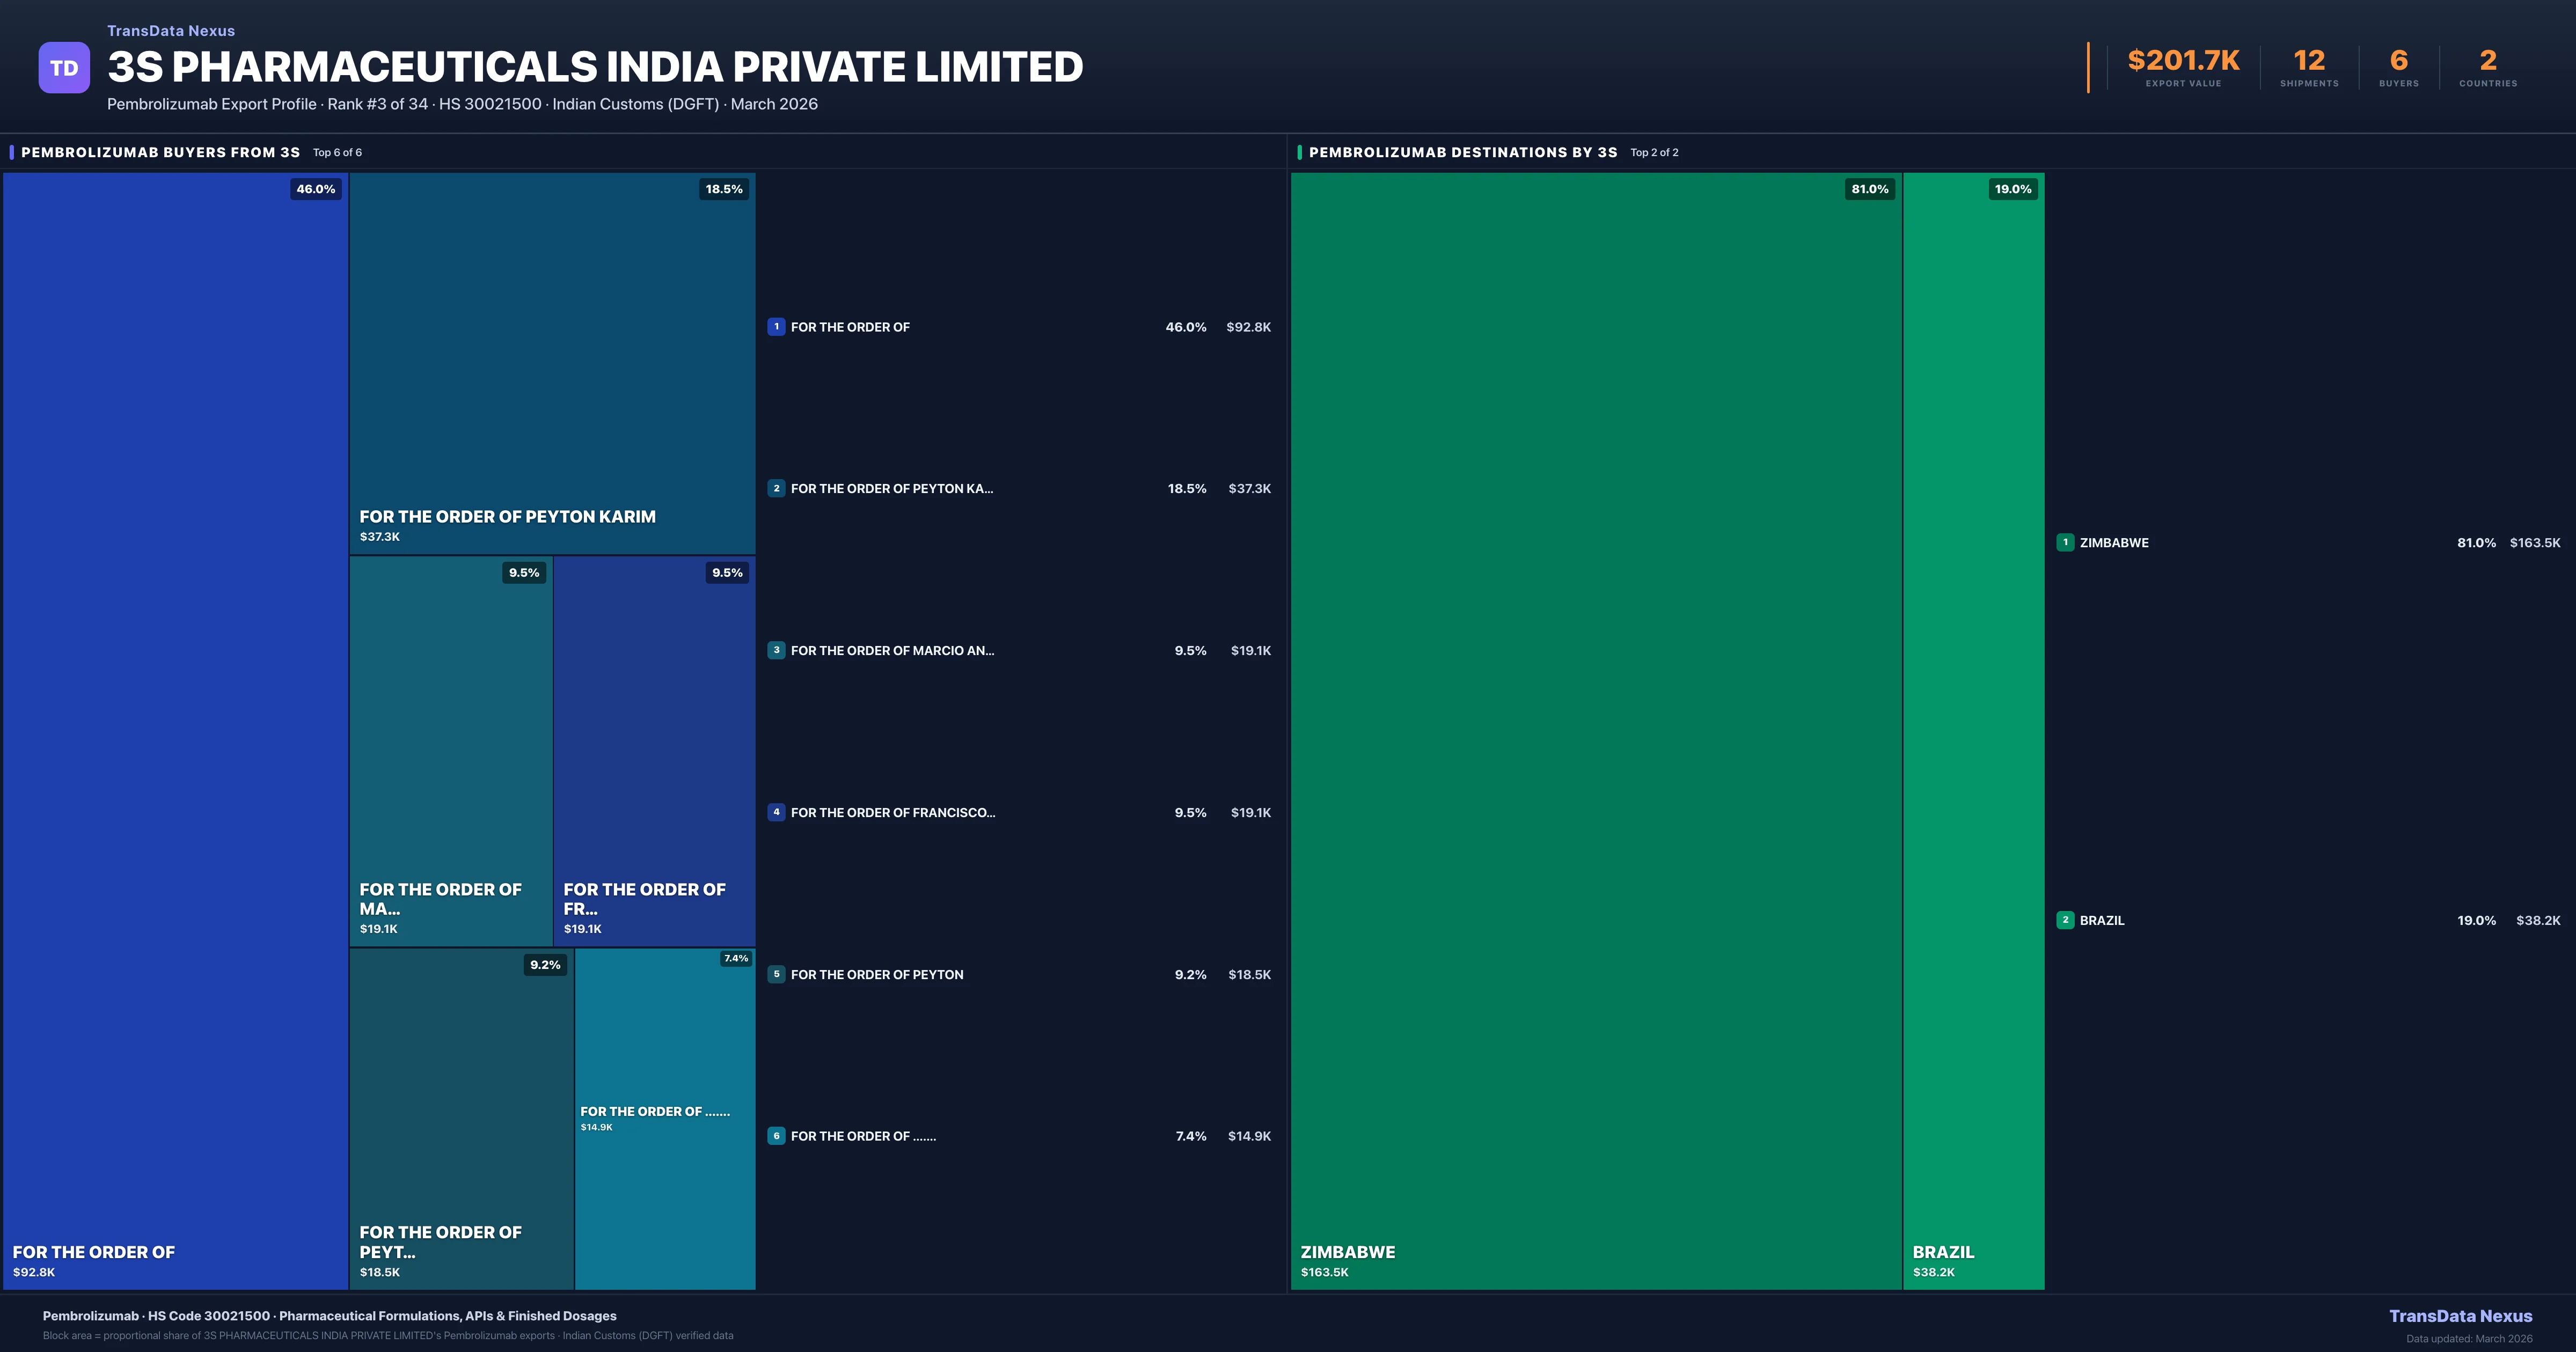Image resolution: width=2576 pixels, height=1352 pixels.
Task: Click rank 1 badge for FOR THE ORDER OF
Action: pos(776,327)
